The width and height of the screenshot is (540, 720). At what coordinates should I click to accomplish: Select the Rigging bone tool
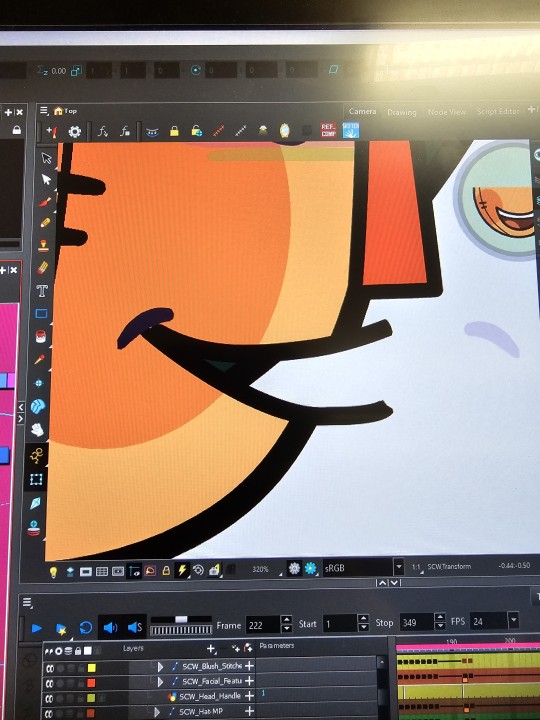tap(37, 456)
